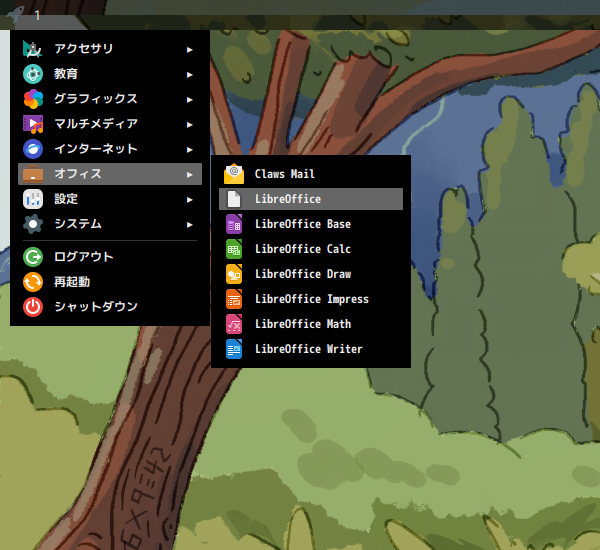The image size is (600, 550).
Task: Click the rocket launcher icon in the panel
Action: [x=15, y=15]
